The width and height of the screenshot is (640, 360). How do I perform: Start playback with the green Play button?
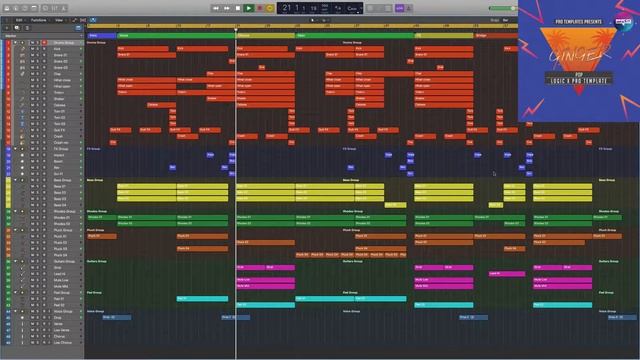click(x=249, y=8)
